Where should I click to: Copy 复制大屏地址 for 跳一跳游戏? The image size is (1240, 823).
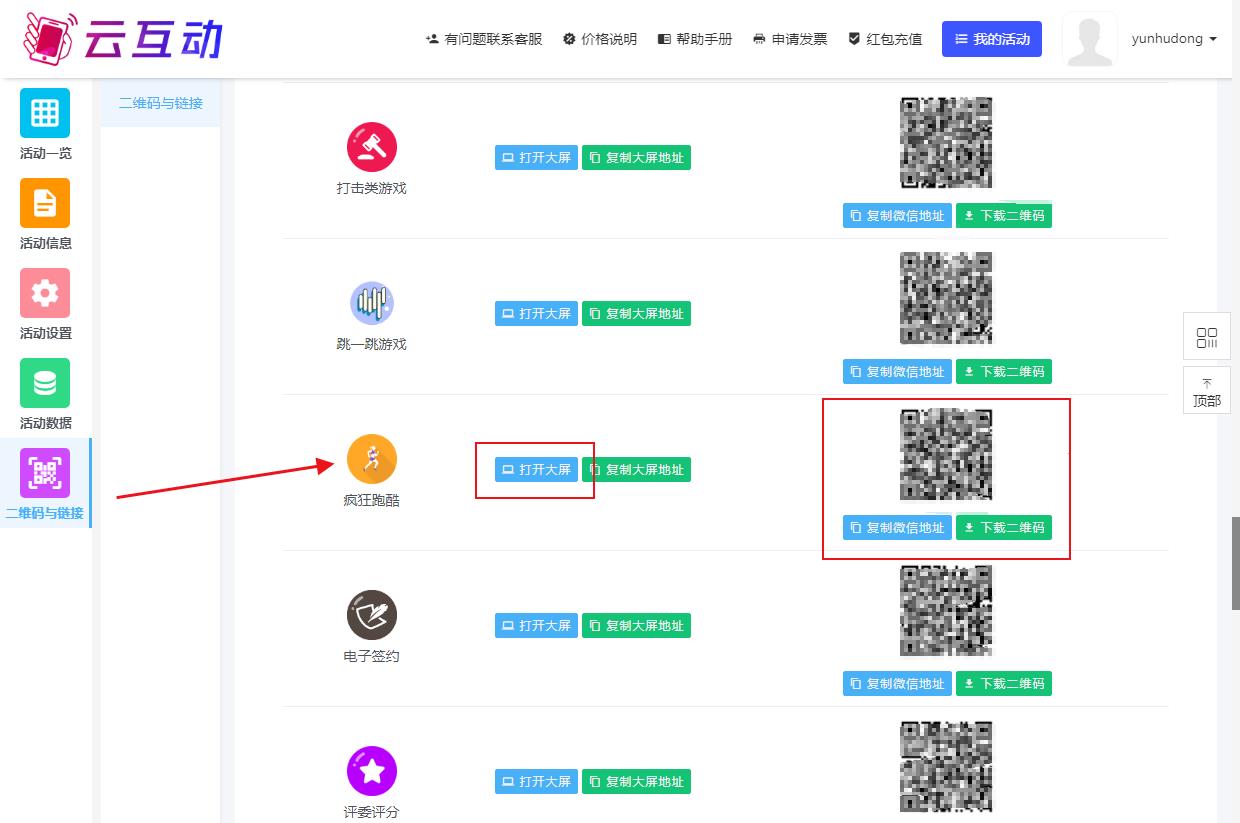point(637,314)
